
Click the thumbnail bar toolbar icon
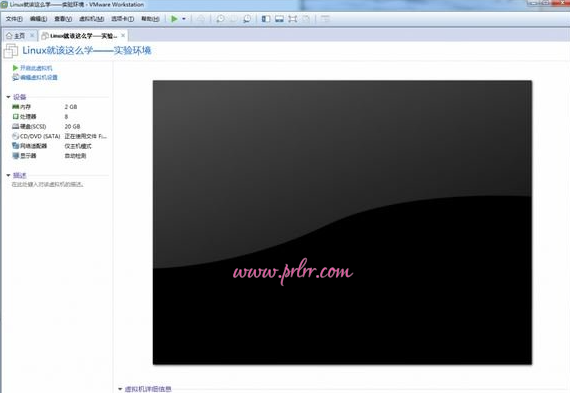(279, 19)
